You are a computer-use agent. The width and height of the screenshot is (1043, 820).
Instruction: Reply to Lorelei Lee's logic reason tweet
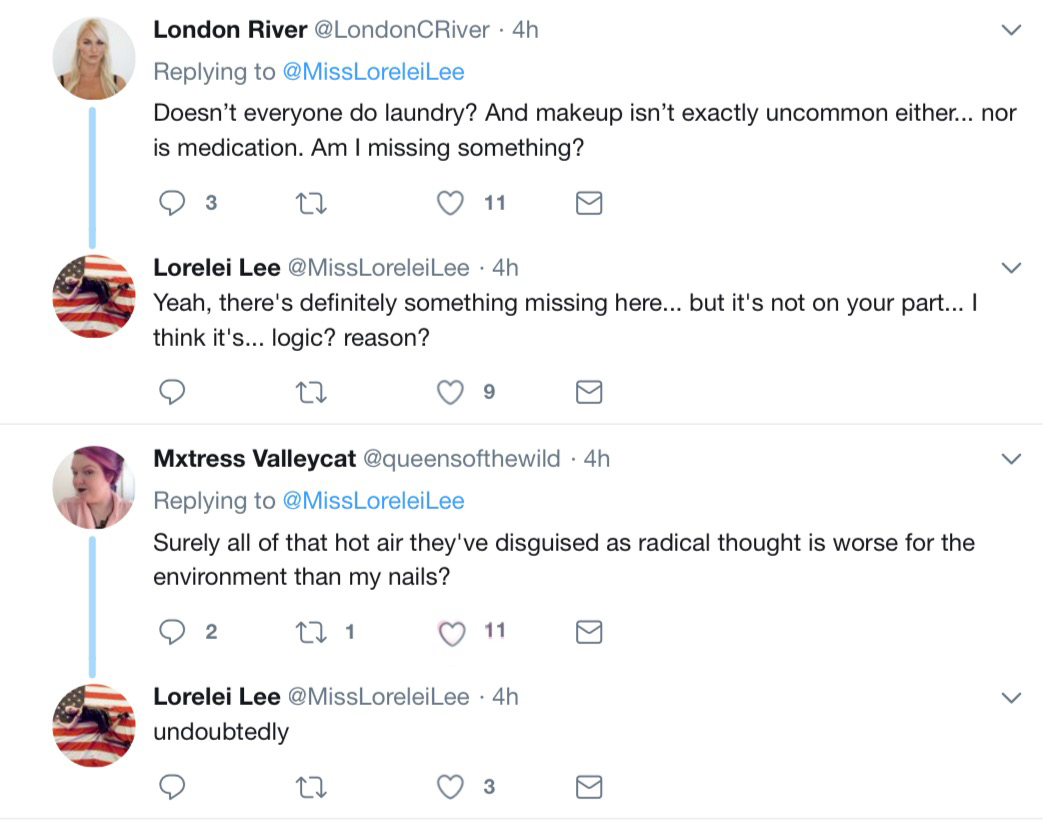172,392
